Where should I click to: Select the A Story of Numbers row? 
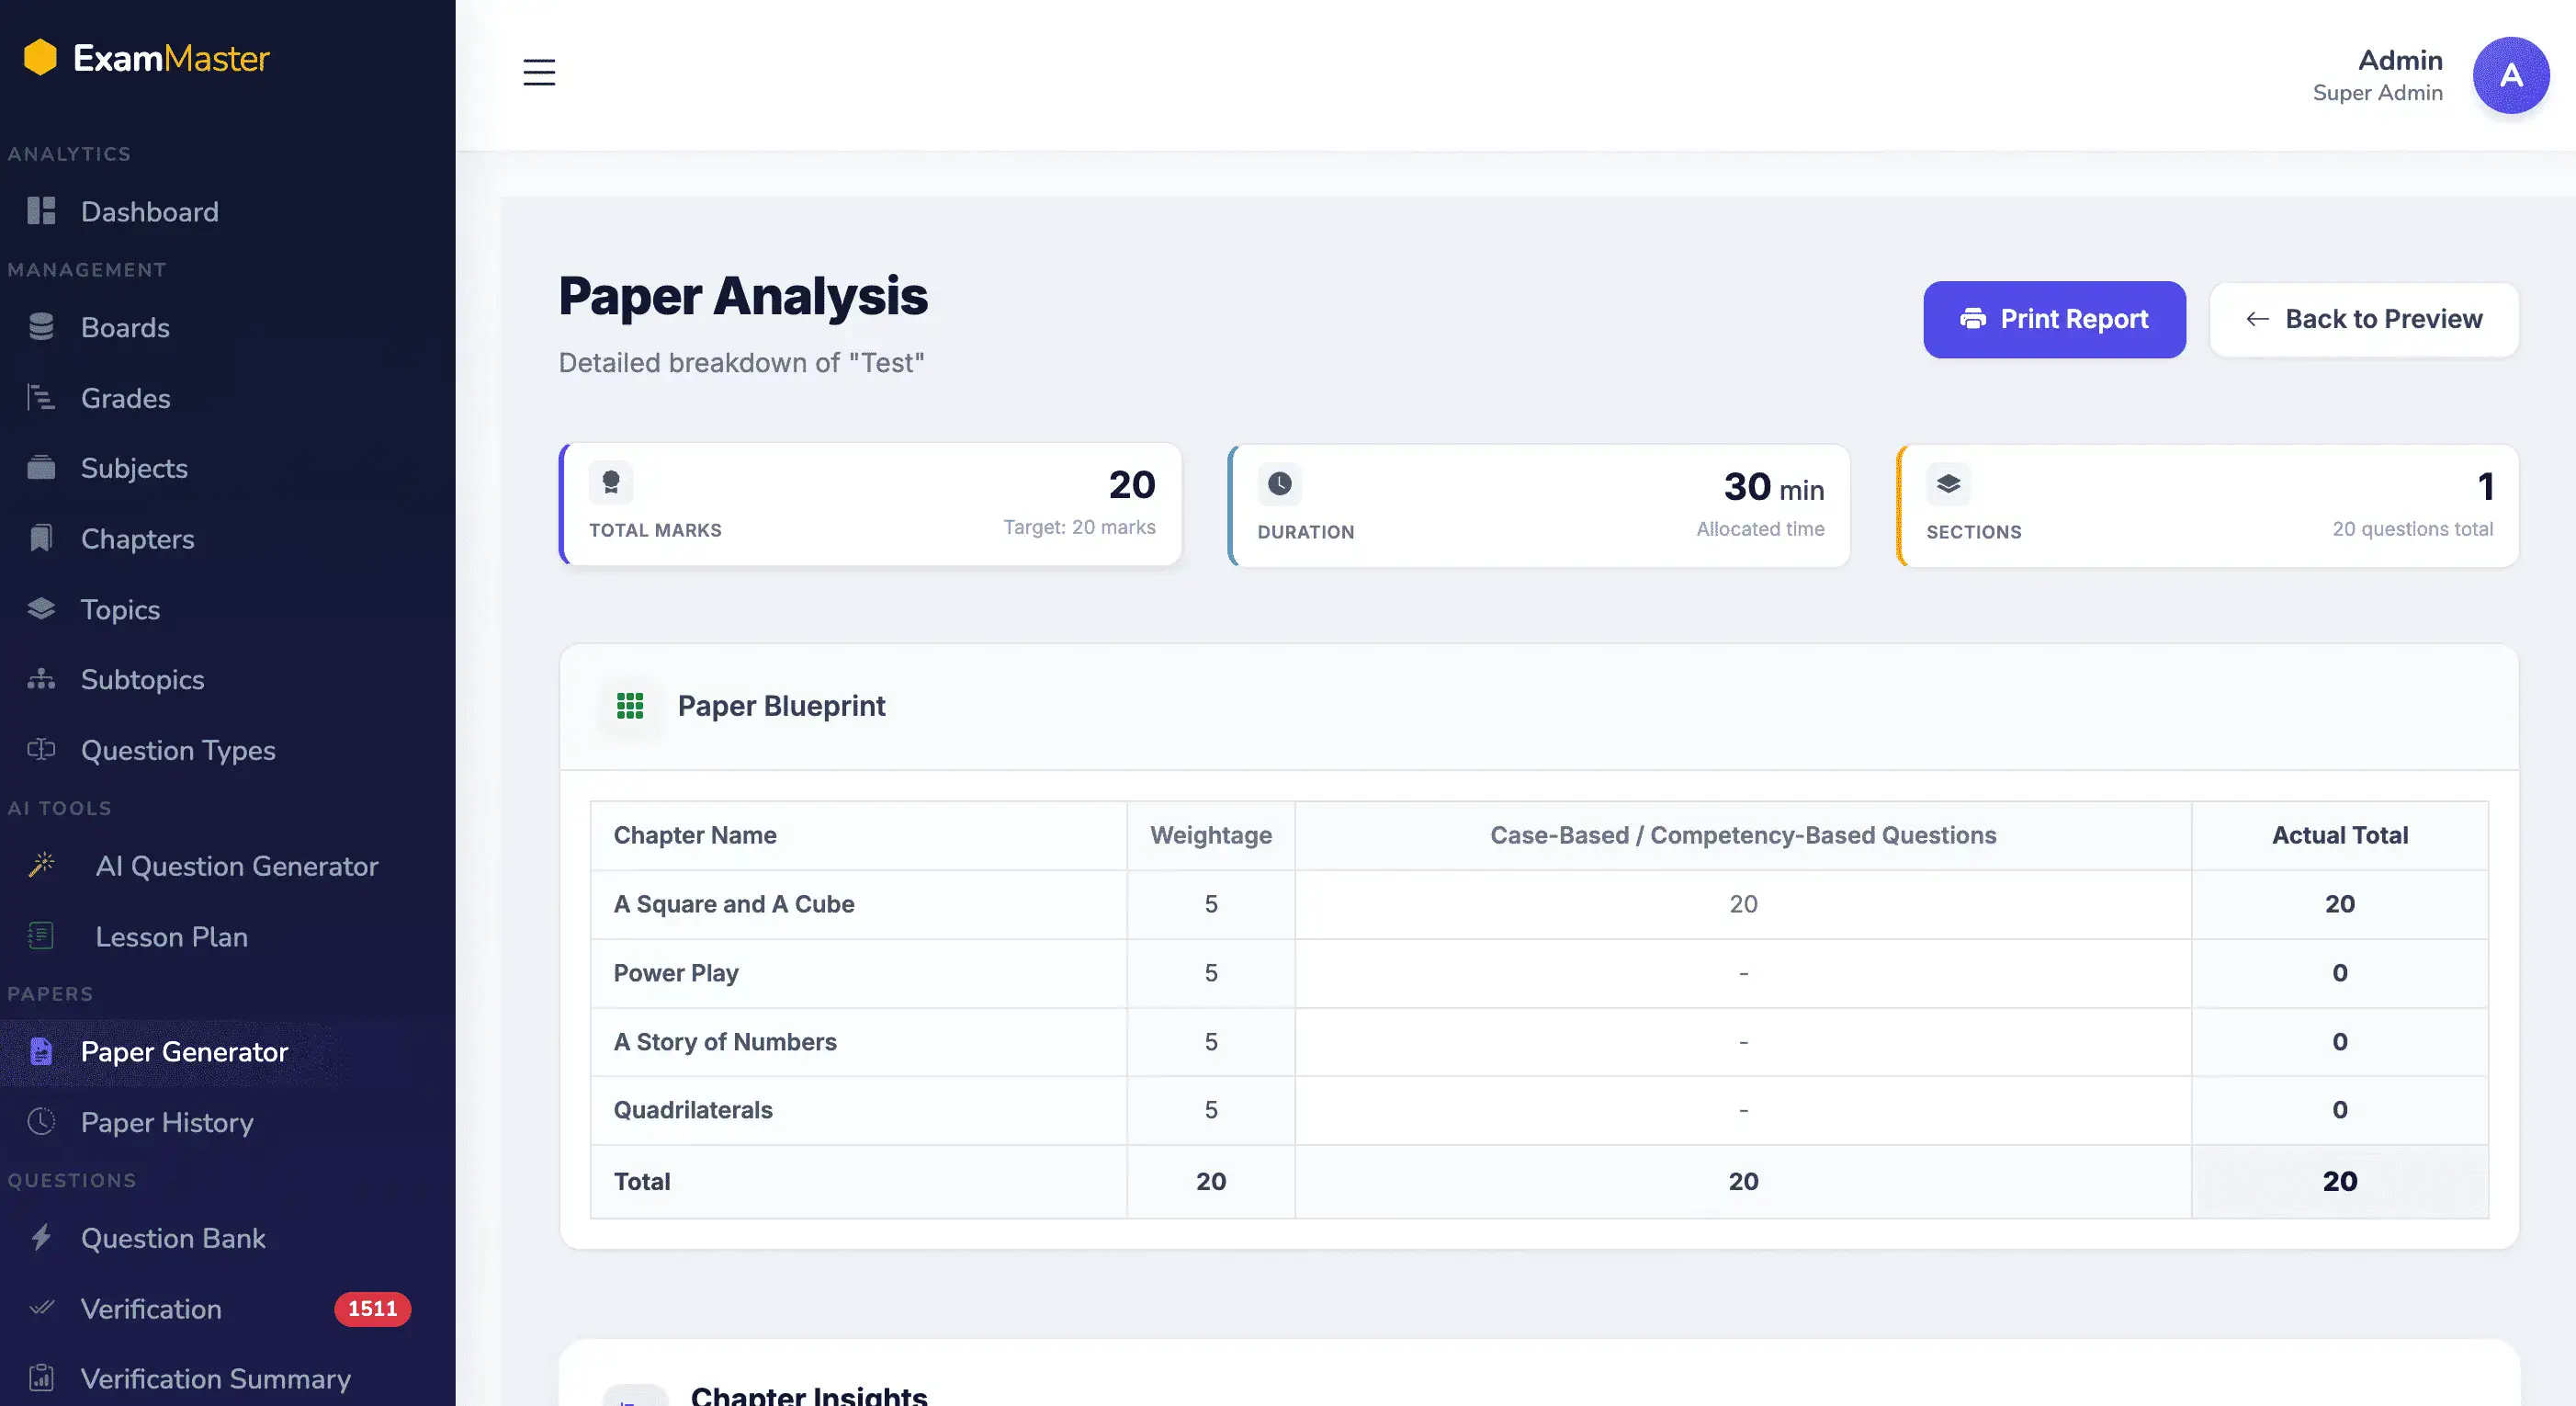[x=1539, y=1042]
